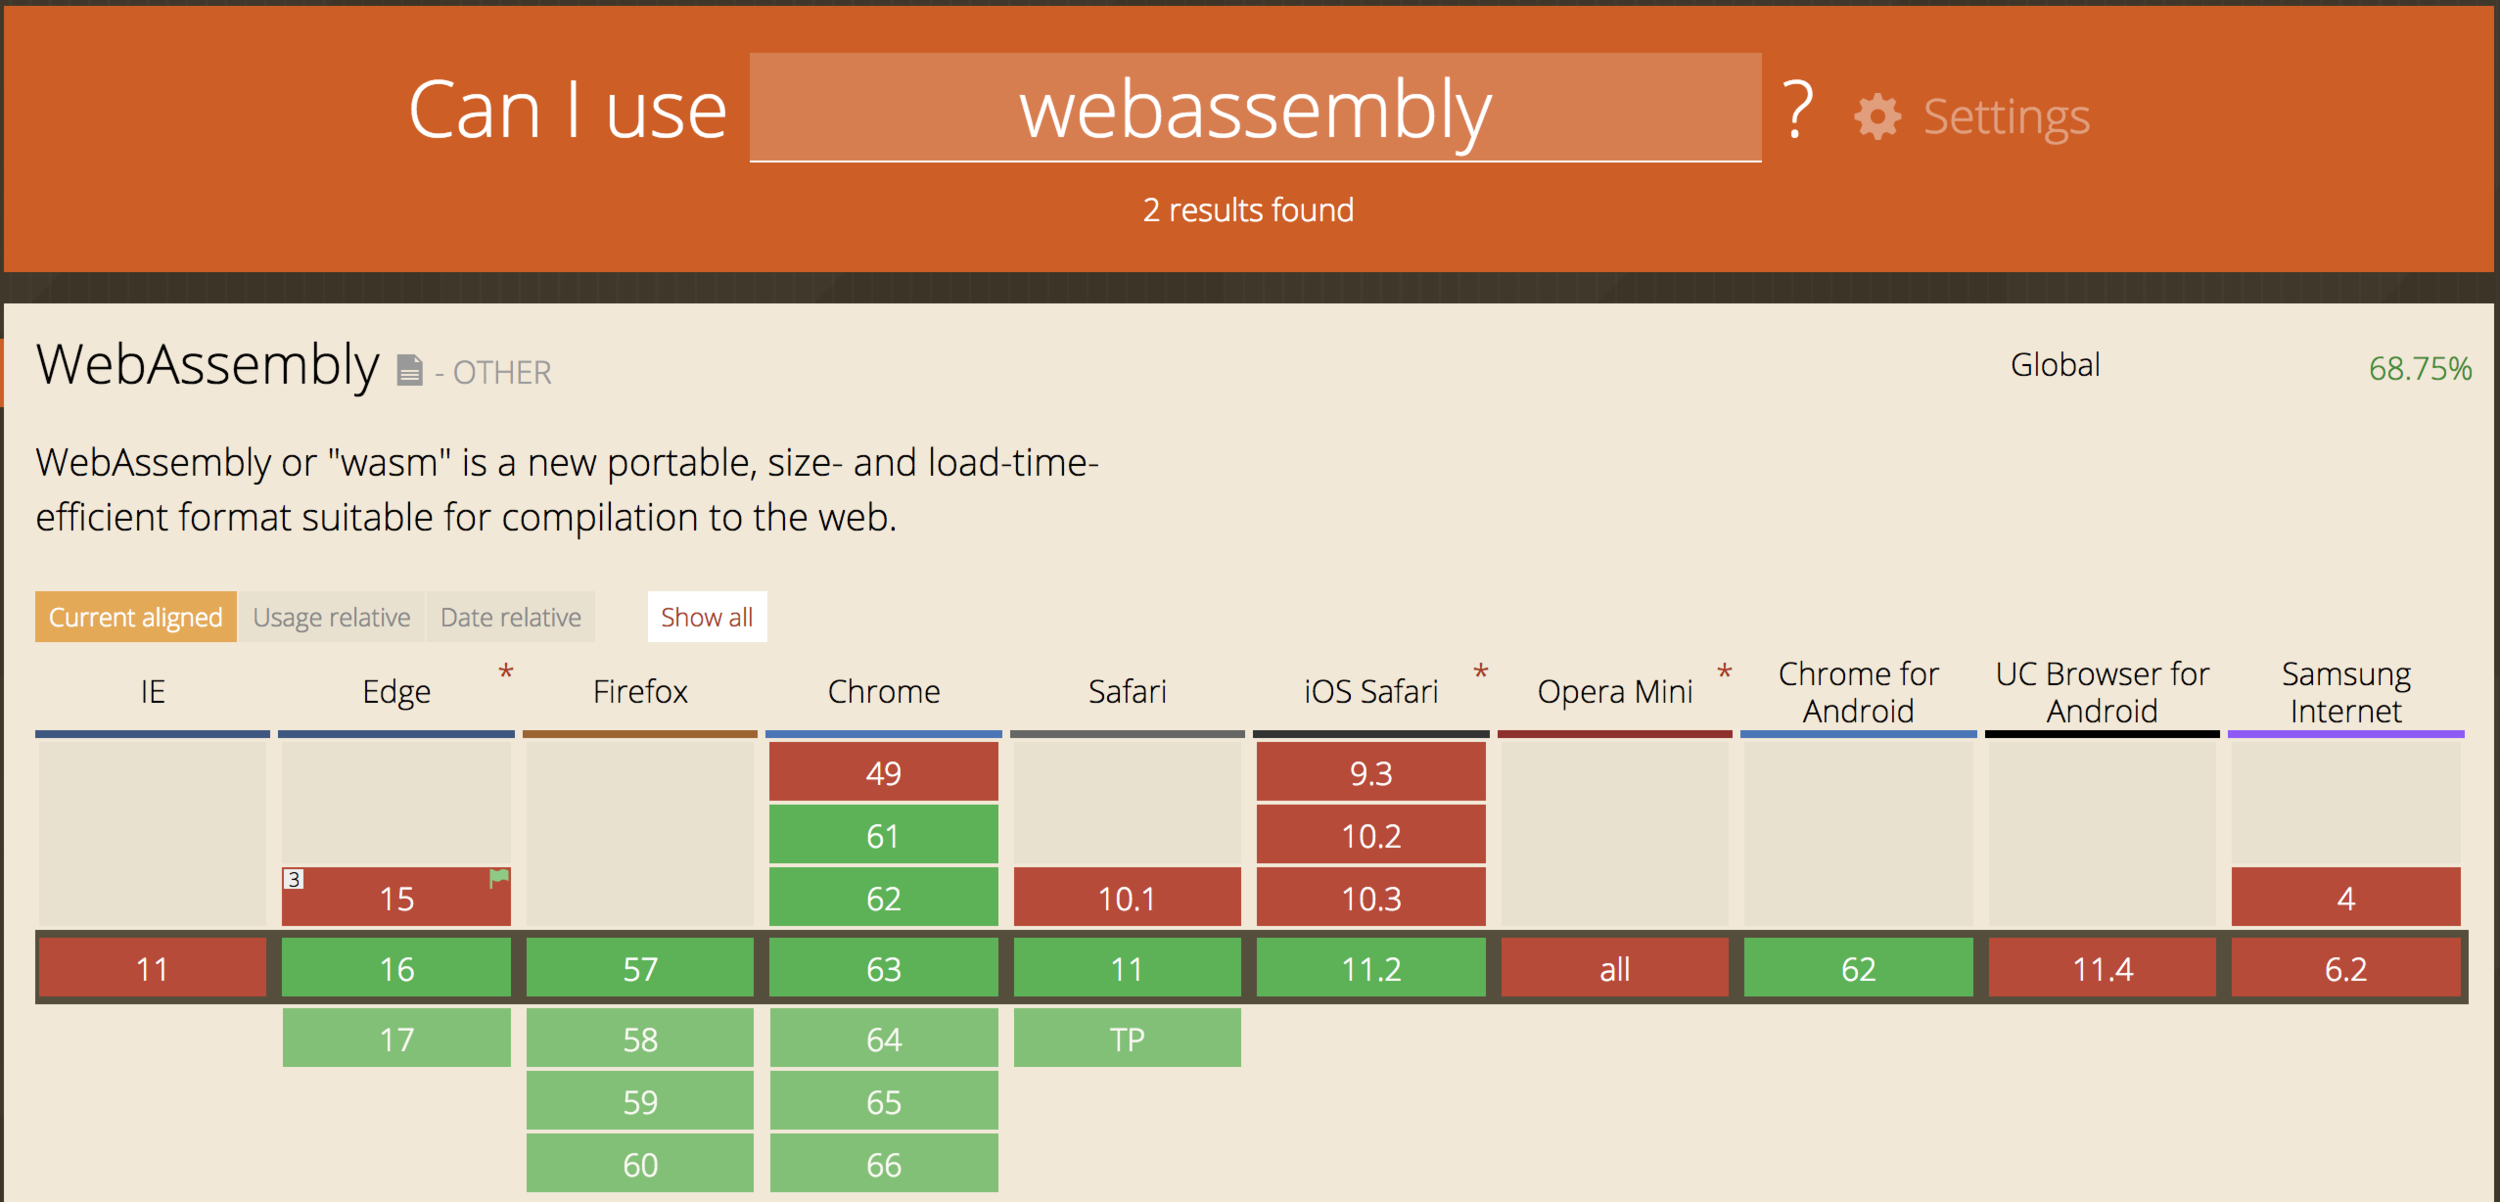
Task: Click the webassembly search input field
Action: coord(1255,108)
